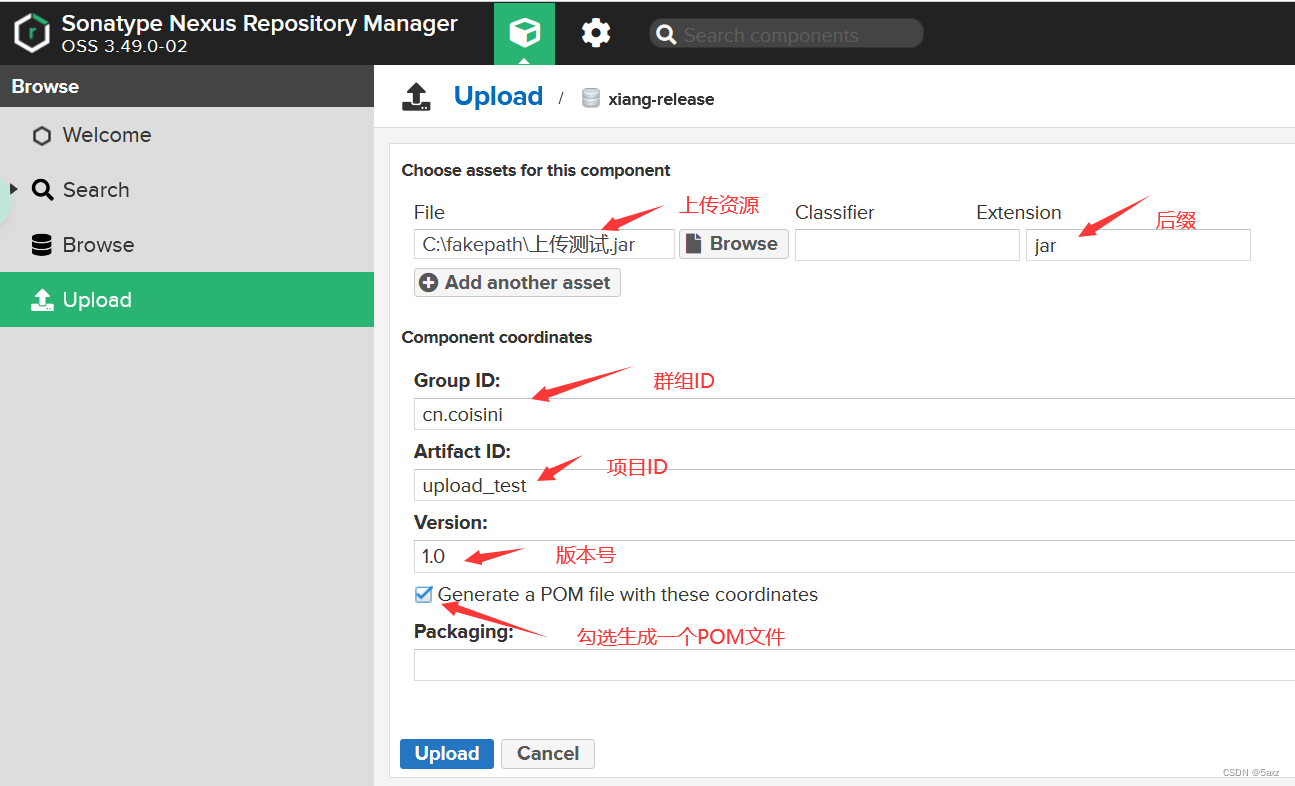This screenshot has width=1295, height=786.
Task: Click the Browse database icon in the sidebar
Action: (x=42, y=245)
